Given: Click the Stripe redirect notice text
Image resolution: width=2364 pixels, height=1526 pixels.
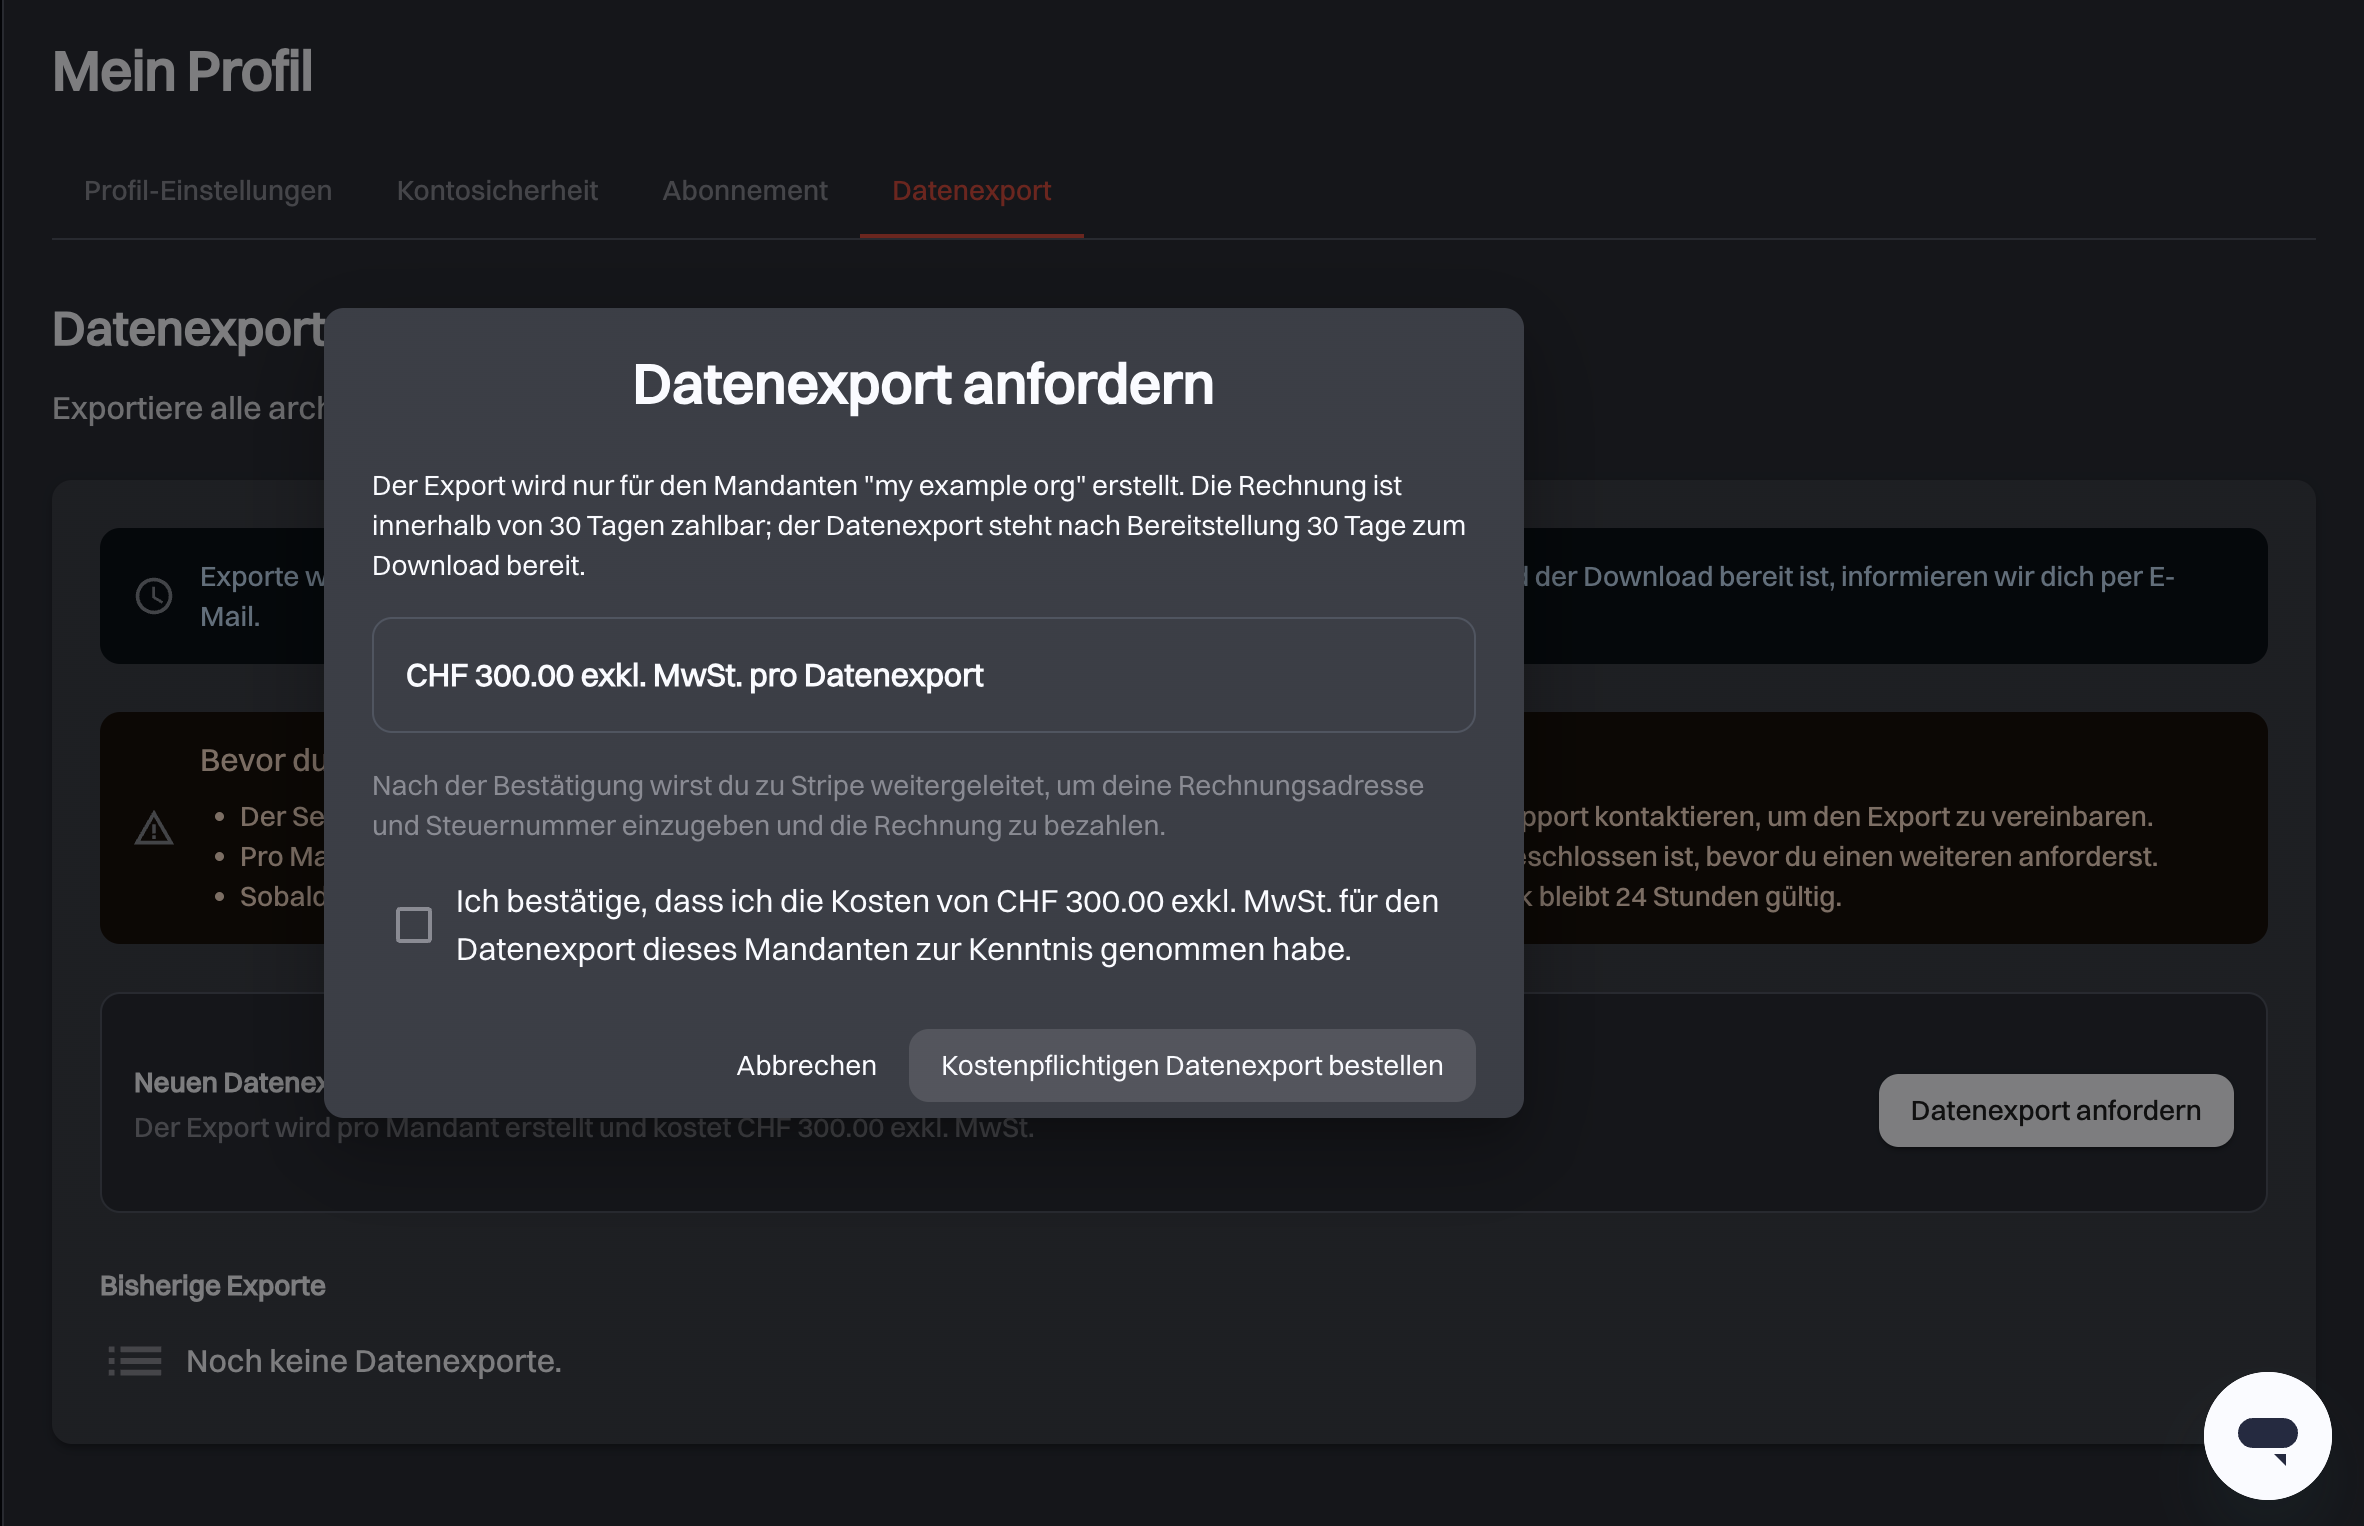Looking at the screenshot, I should click(x=898, y=805).
